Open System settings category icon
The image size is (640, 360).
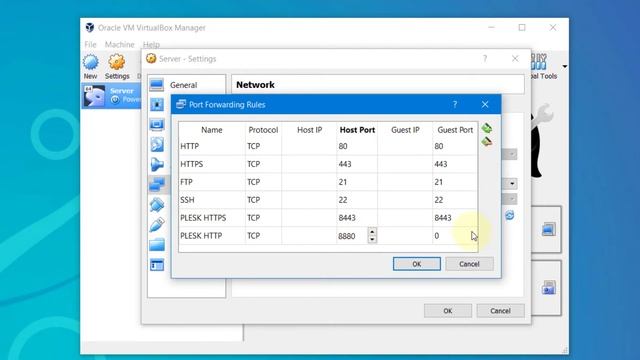[x=157, y=104]
